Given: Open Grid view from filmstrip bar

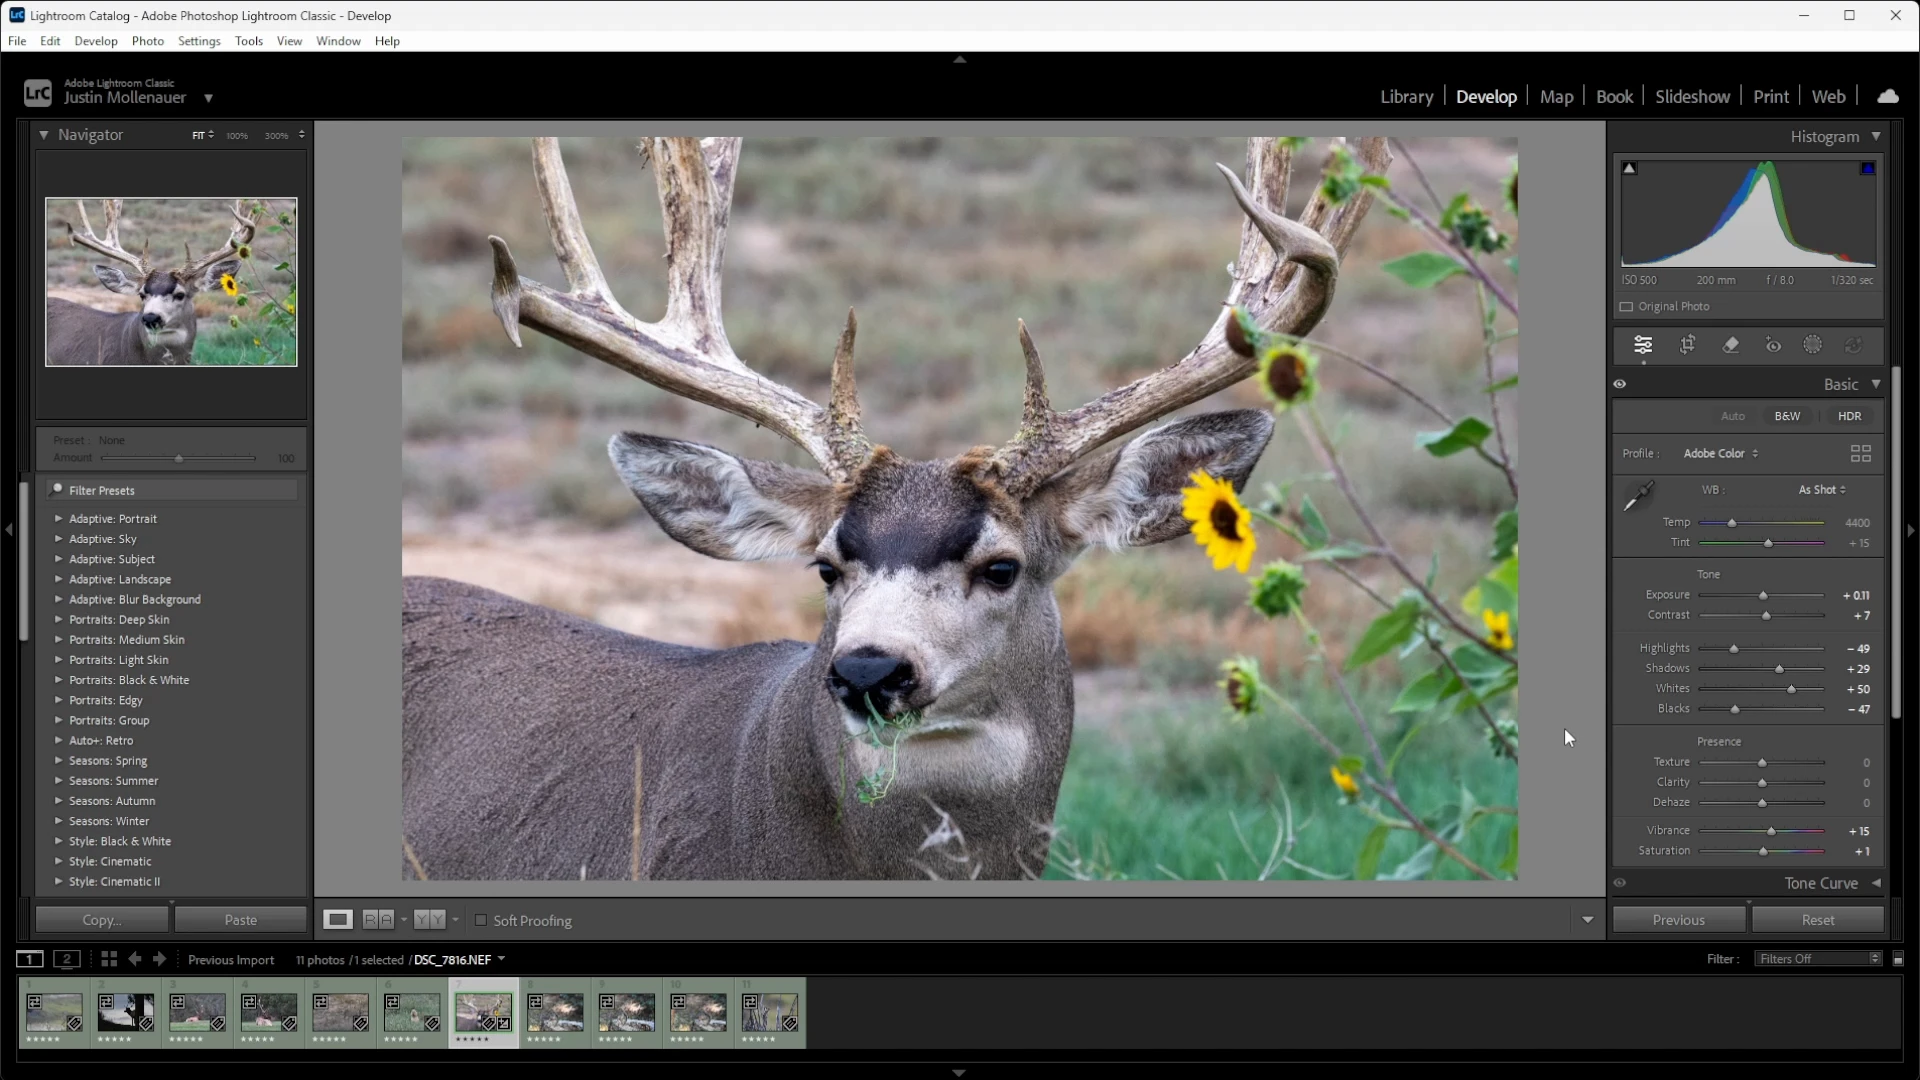Looking at the screenshot, I should 109,959.
